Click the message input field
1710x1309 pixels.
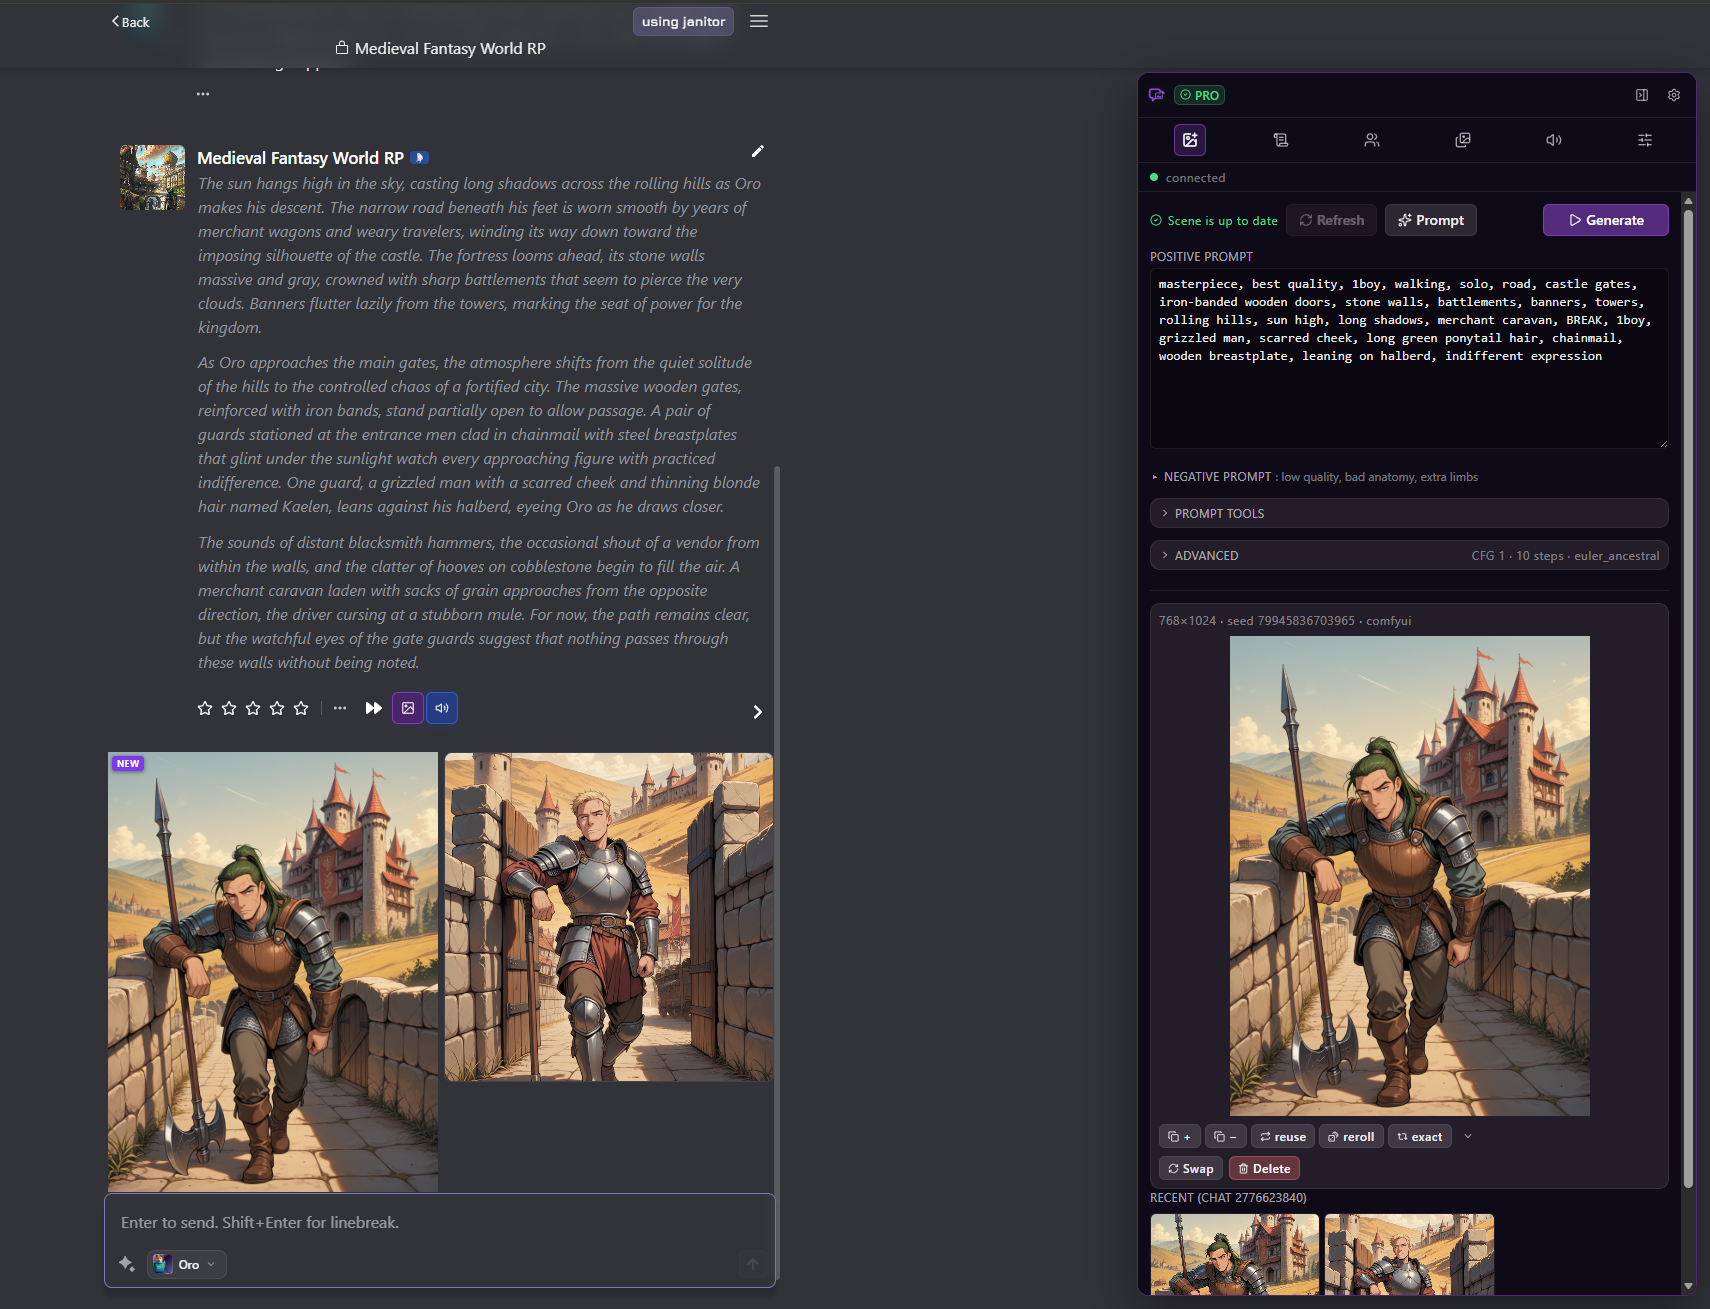440,1222
